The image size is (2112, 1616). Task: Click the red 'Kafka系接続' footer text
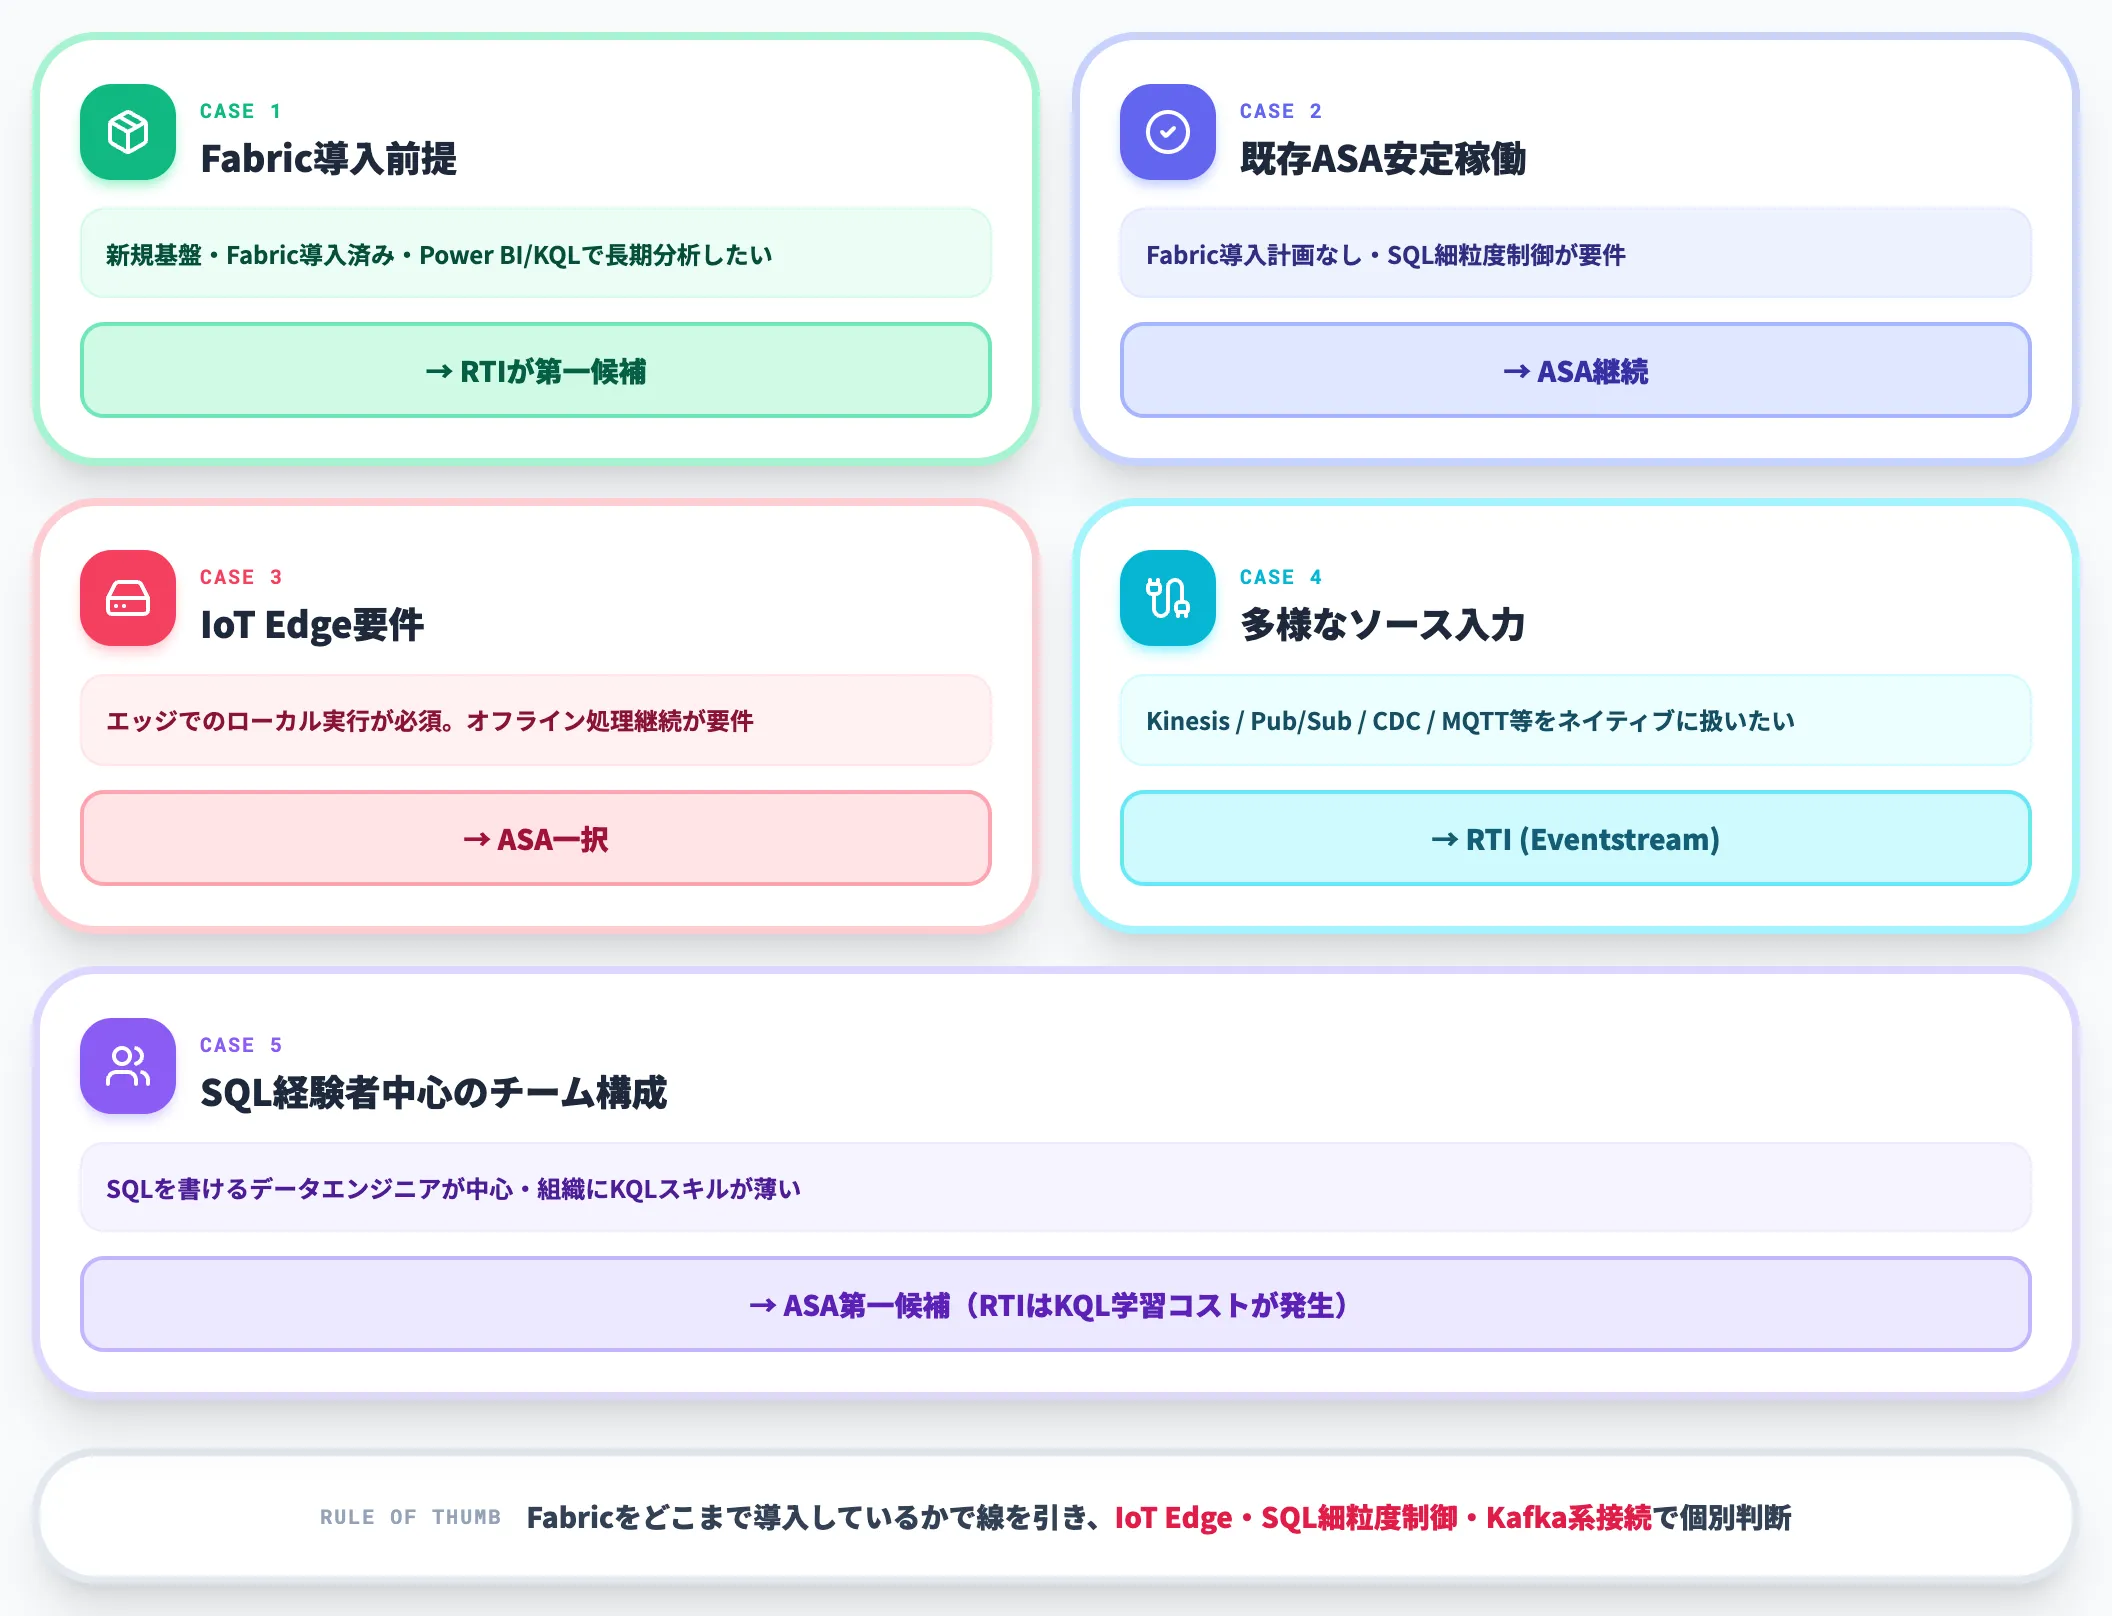coord(1568,1517)
